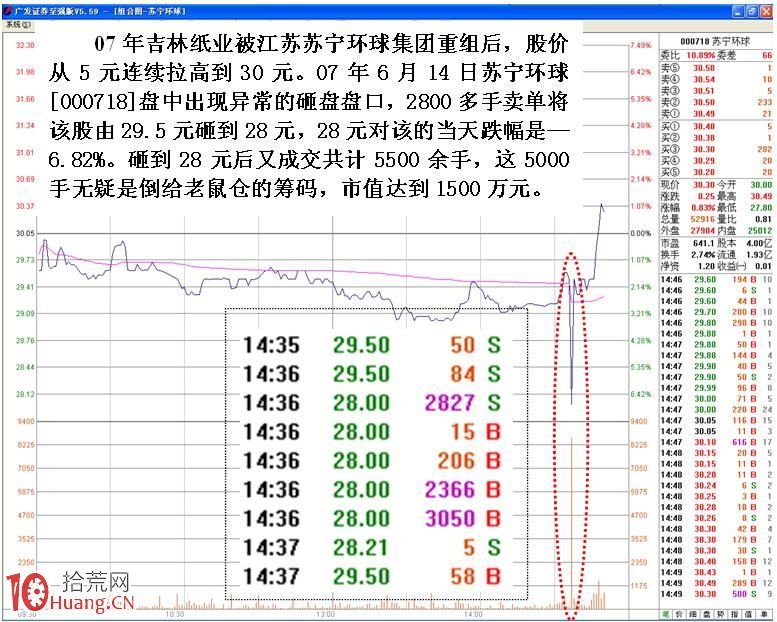777x622 pixels.
Task: Click the 广发证券 app icon in title bar
Action: click(7, 11)
